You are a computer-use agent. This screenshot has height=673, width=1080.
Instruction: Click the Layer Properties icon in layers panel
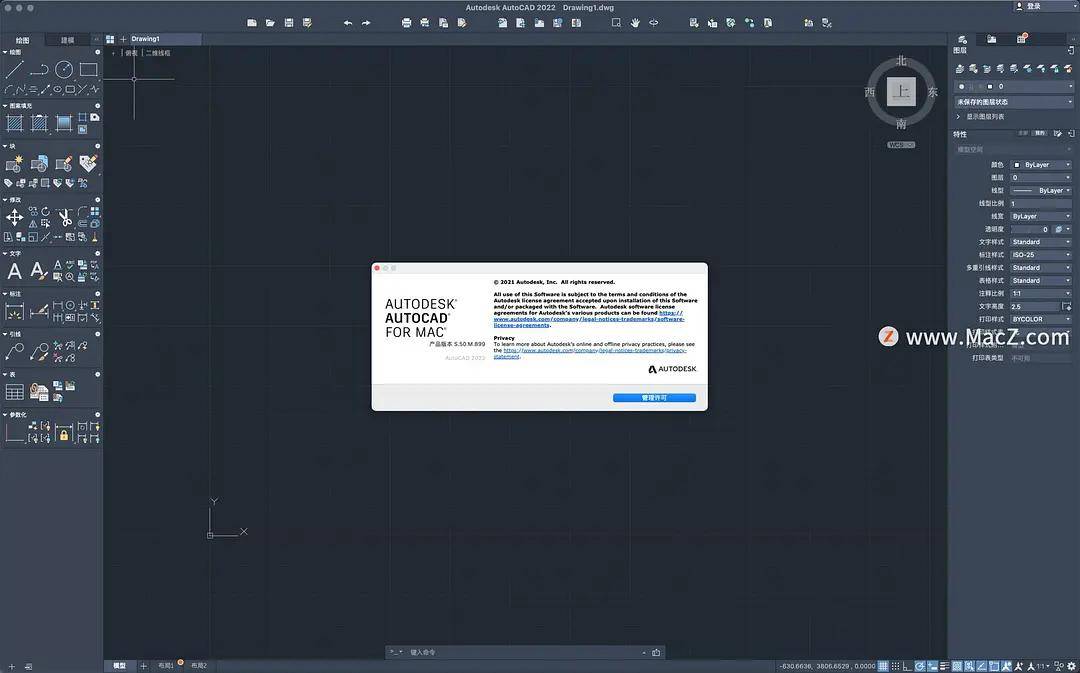[x=959, y=69]
